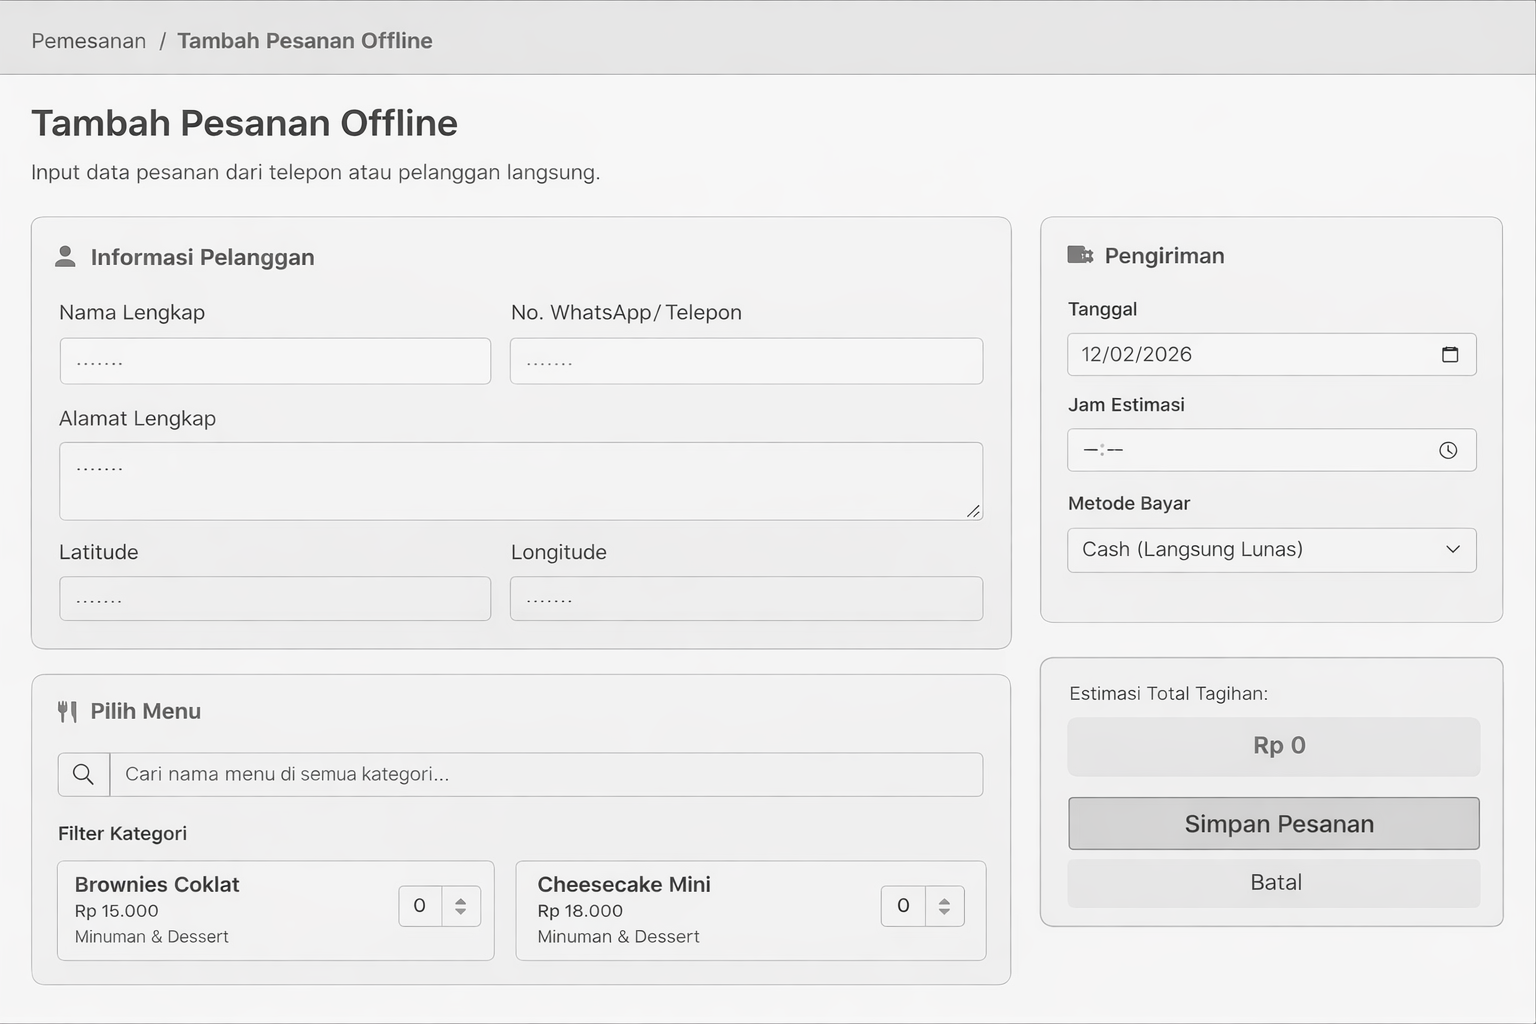The width and height of the screenshot is (1536, 1024).
Task: Click into the Alamat Lengkap textarea
Action: coord(520,481)
